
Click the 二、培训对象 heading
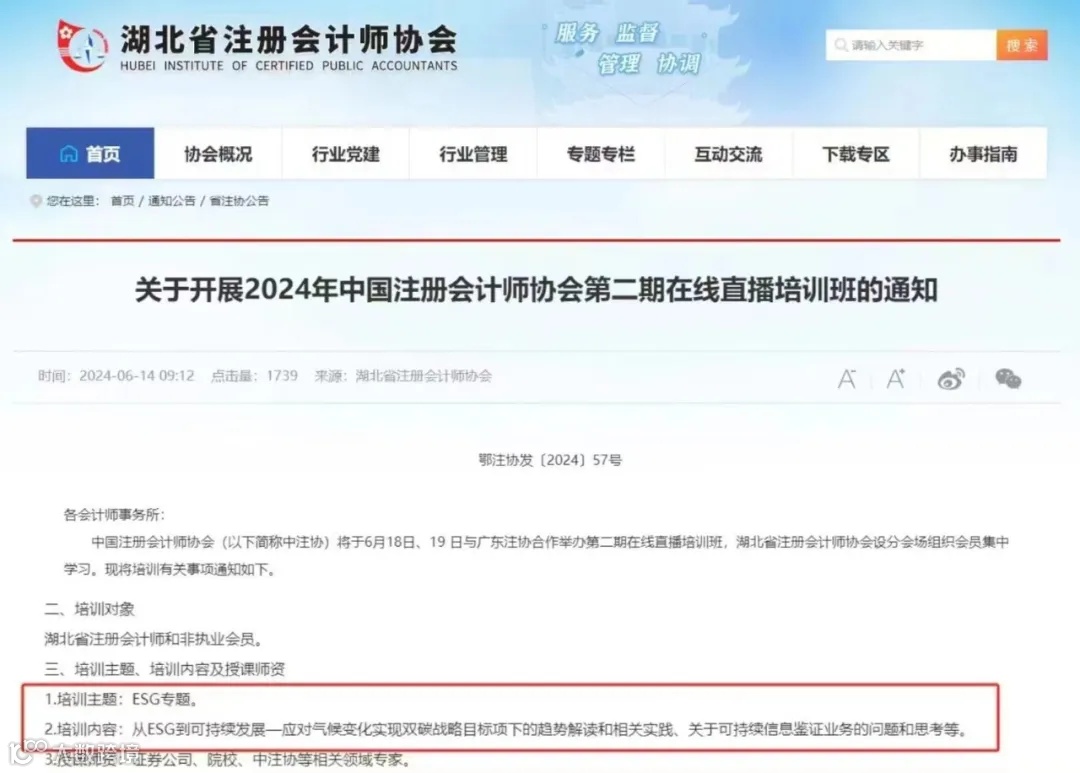click(x=90, y=609)
